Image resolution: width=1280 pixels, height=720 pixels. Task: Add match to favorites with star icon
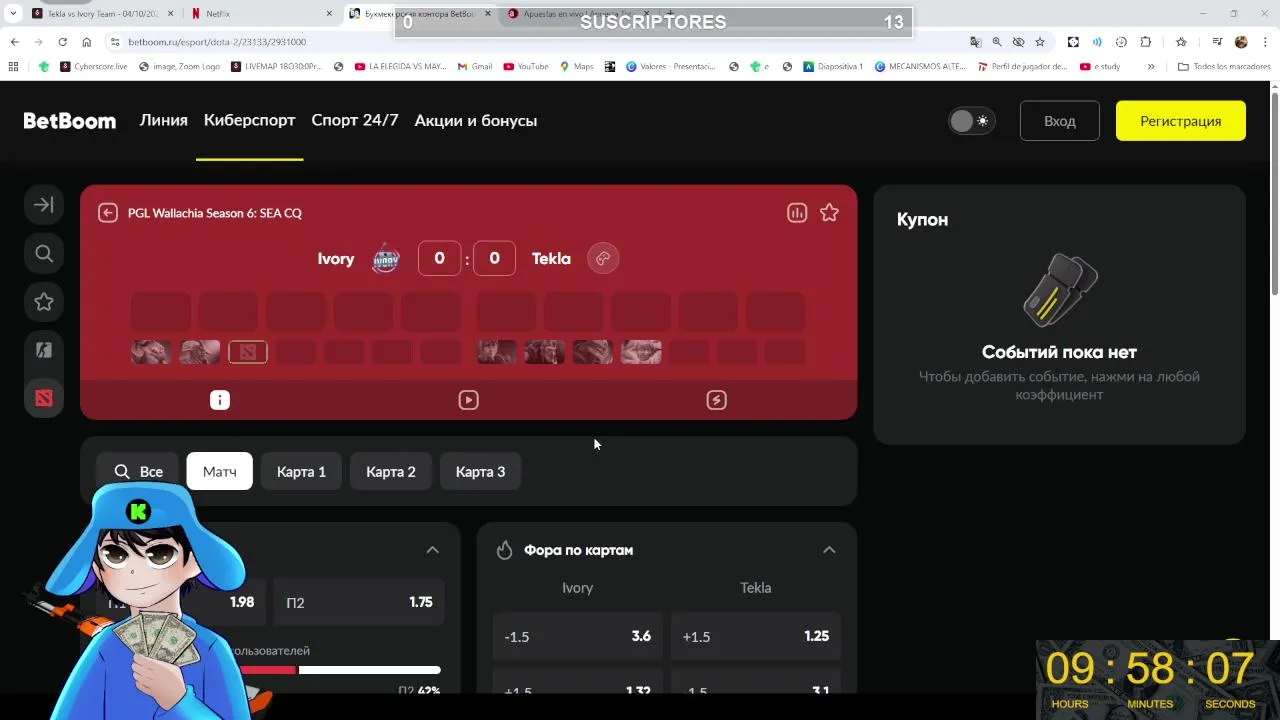[829, 213]
